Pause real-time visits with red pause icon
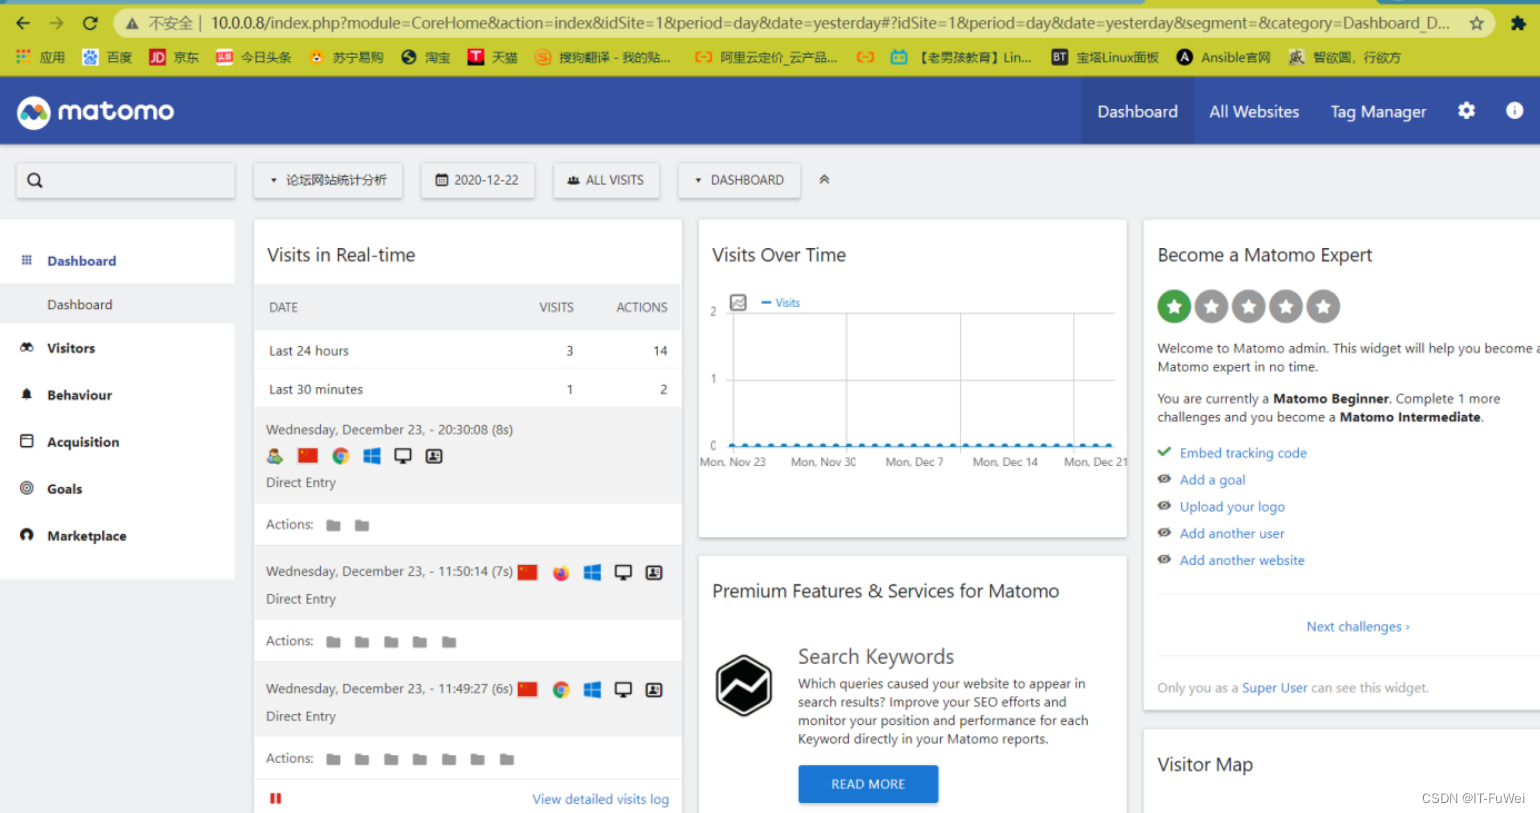 (275, 798)
